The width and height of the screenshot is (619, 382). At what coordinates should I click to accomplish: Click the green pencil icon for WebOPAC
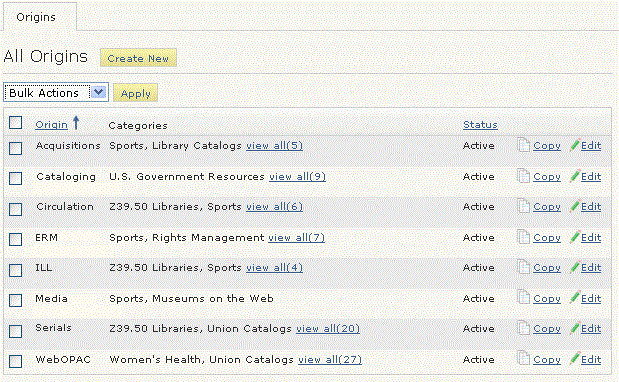574,358
